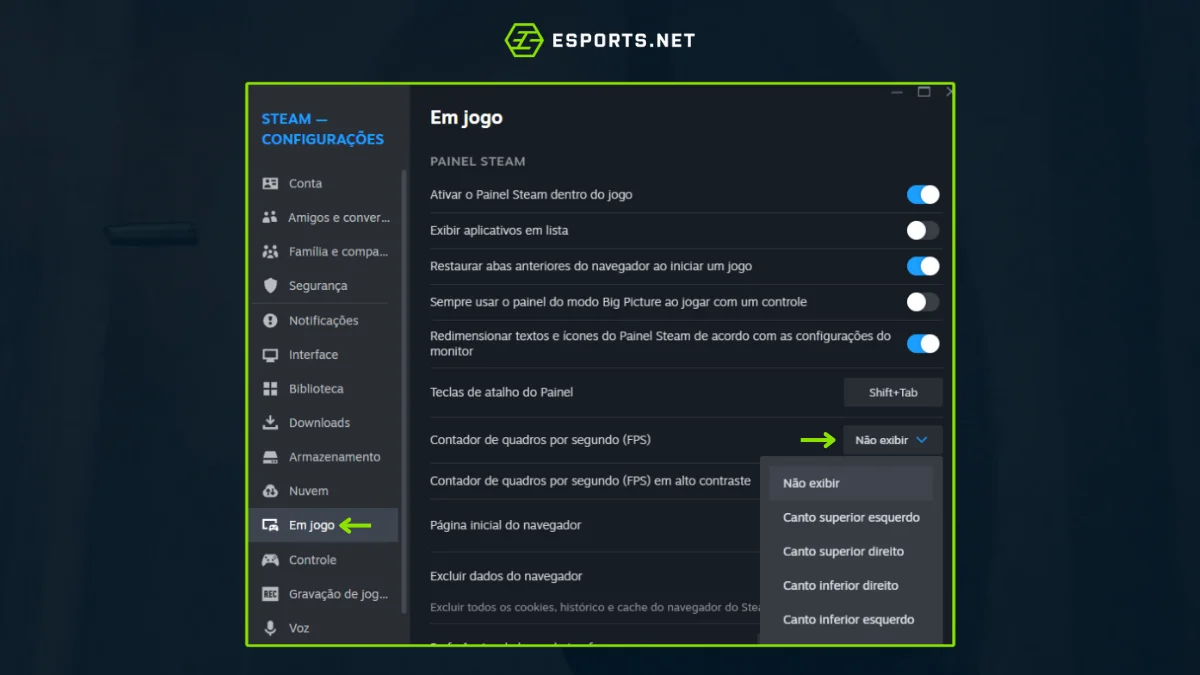This screenshot has width=1200, height=675.
Task: Go to Gravação de jogo settings
Action: pos(325,594)
